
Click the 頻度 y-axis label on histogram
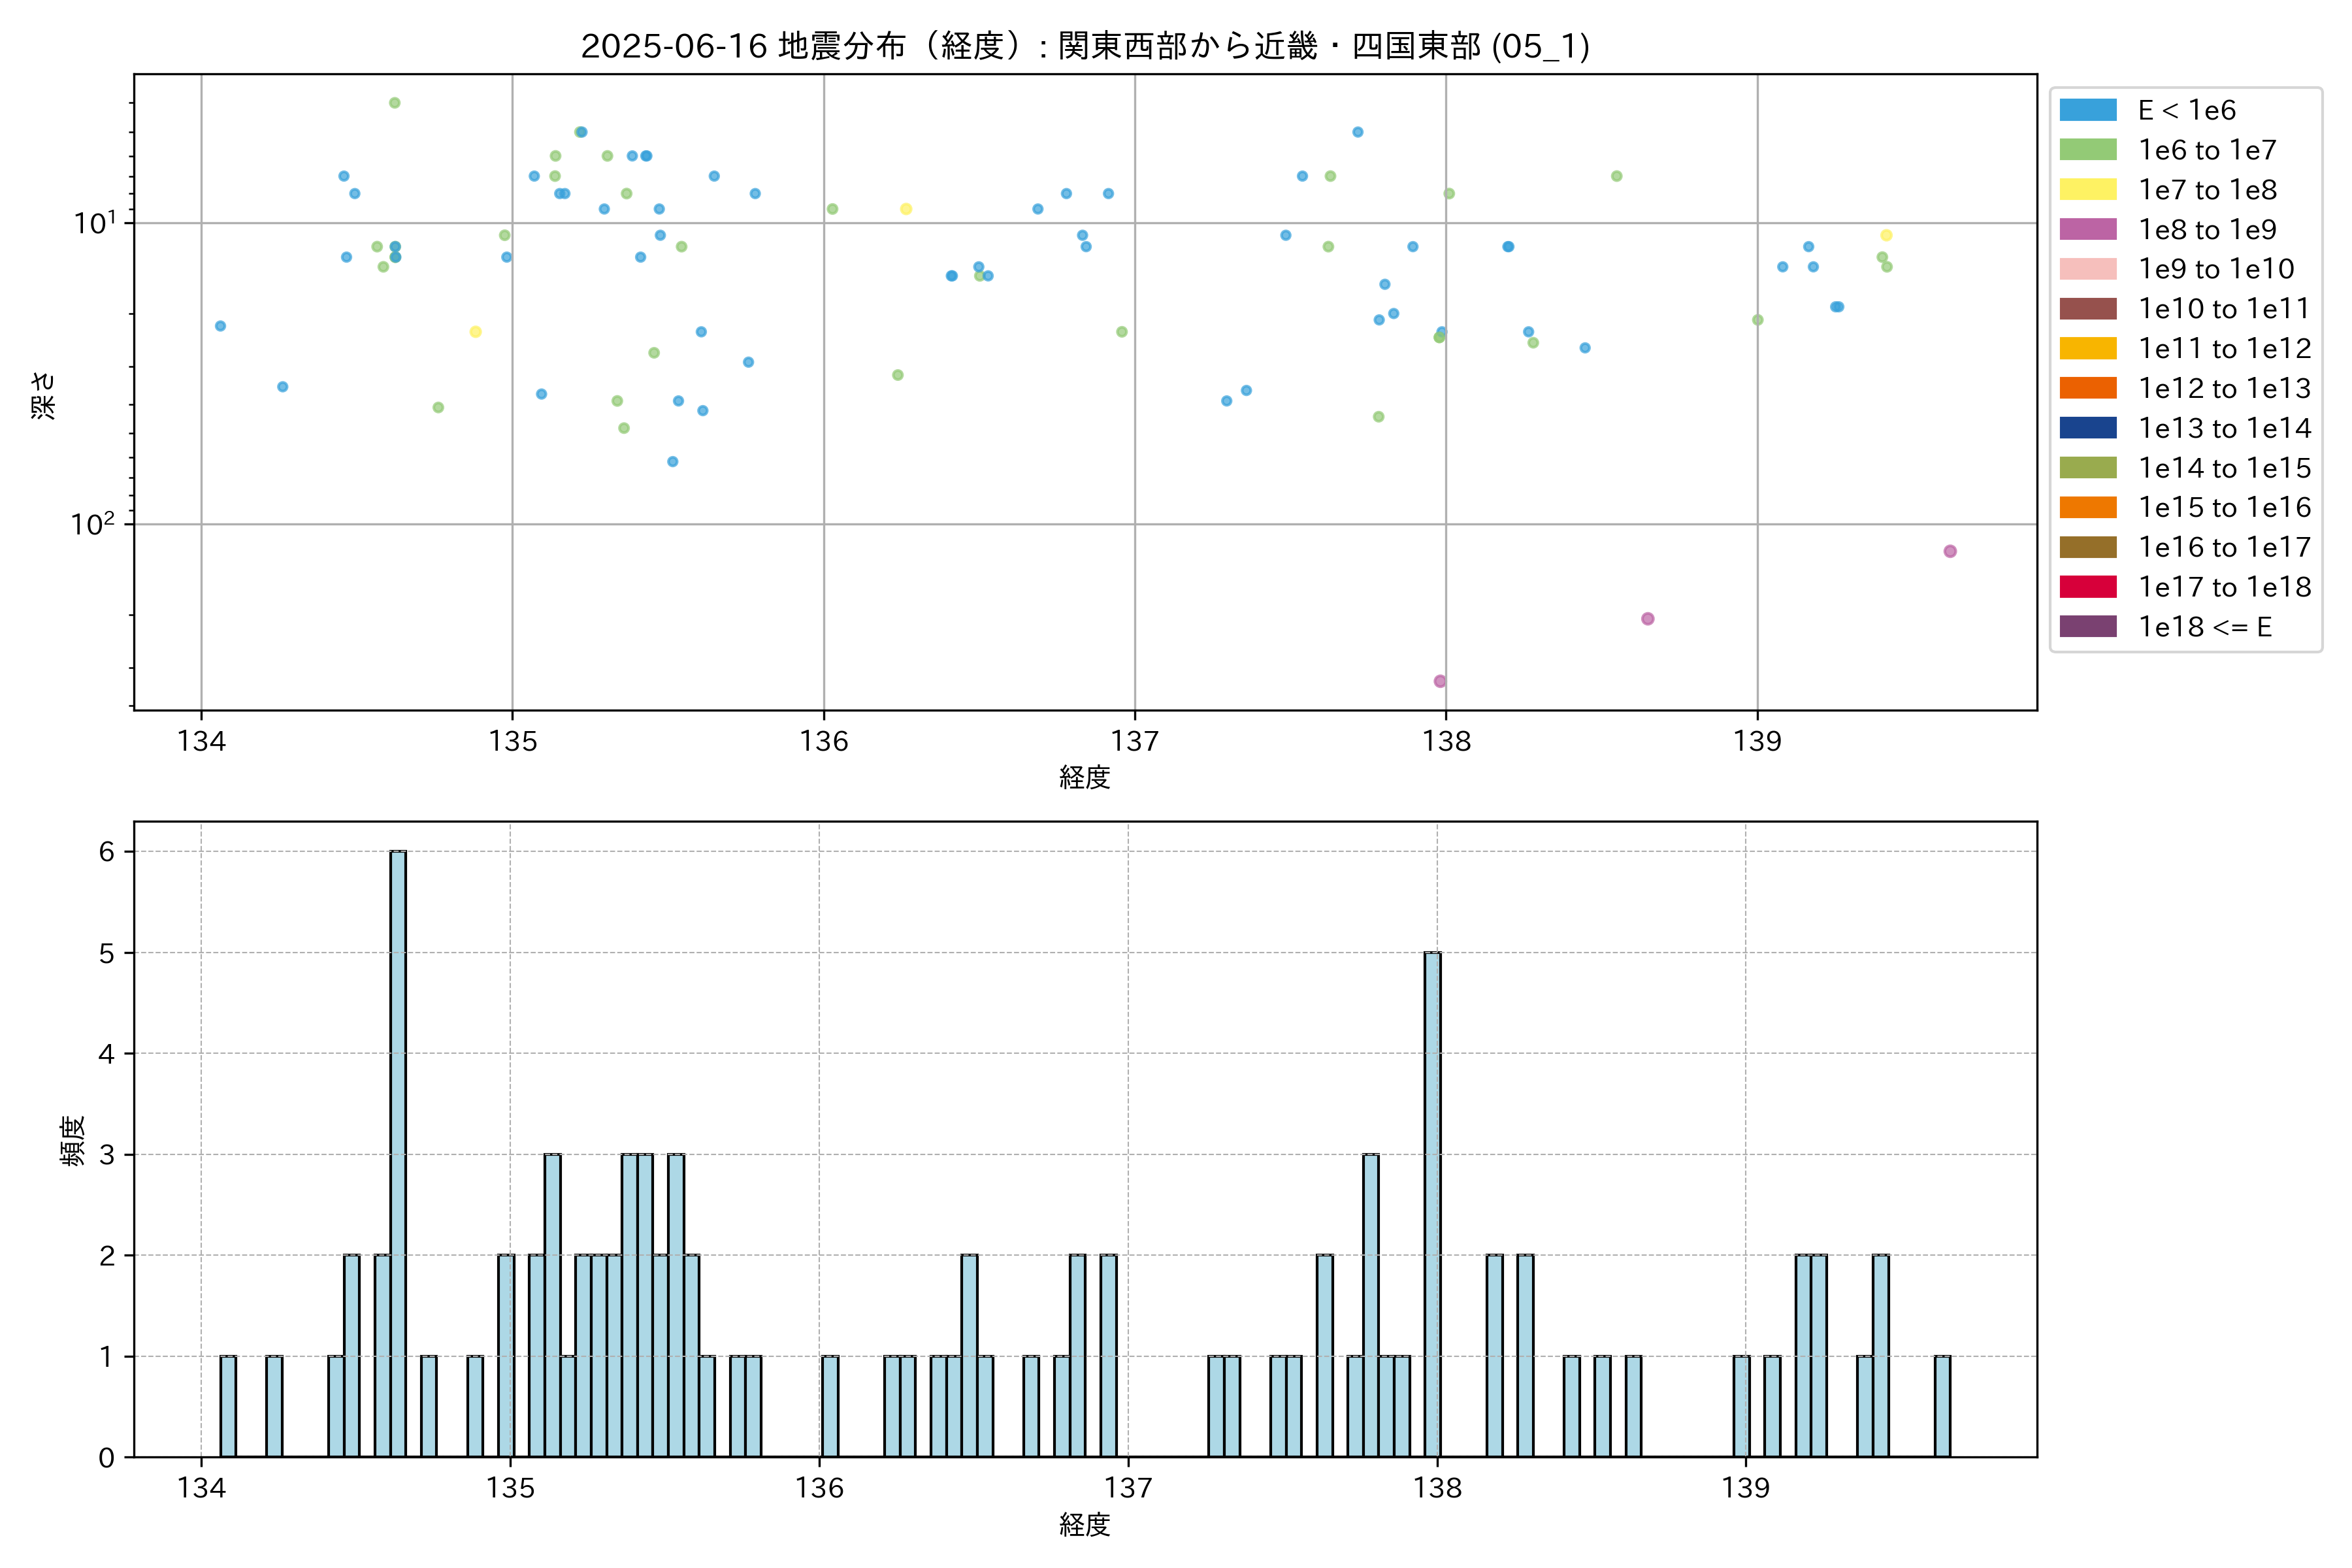pos(73,1140)
